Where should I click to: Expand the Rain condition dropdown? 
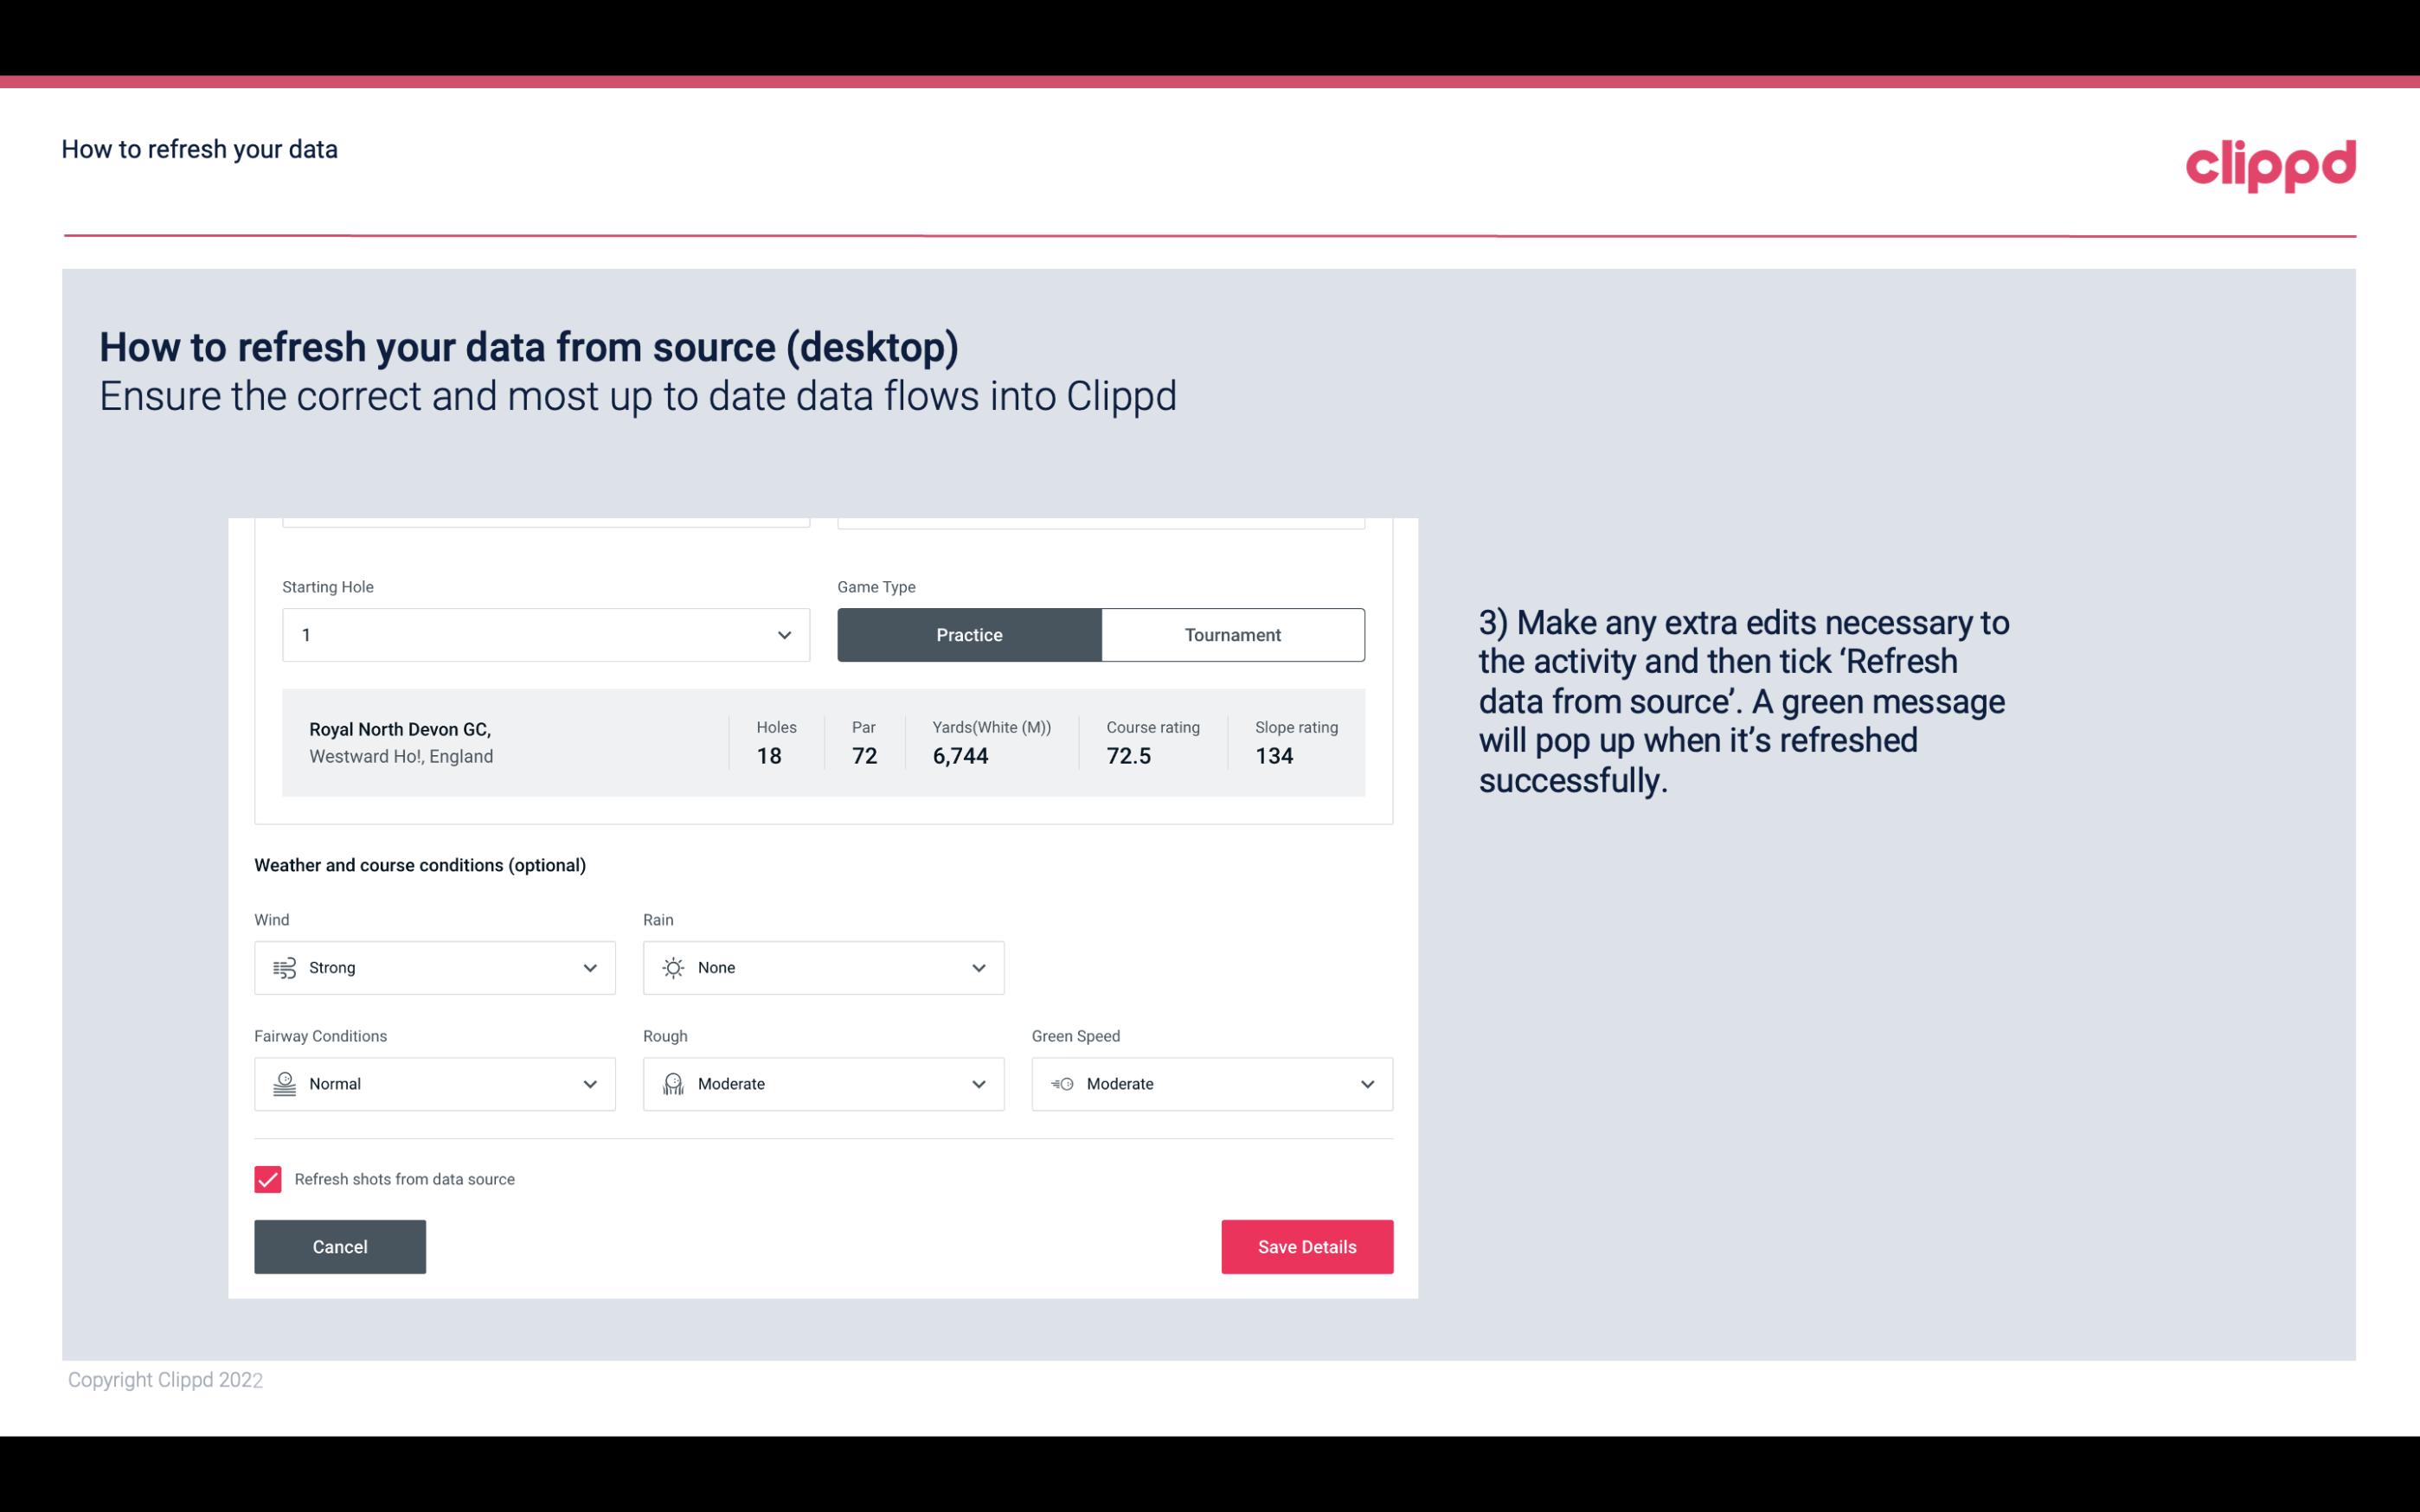click(976, 967)
